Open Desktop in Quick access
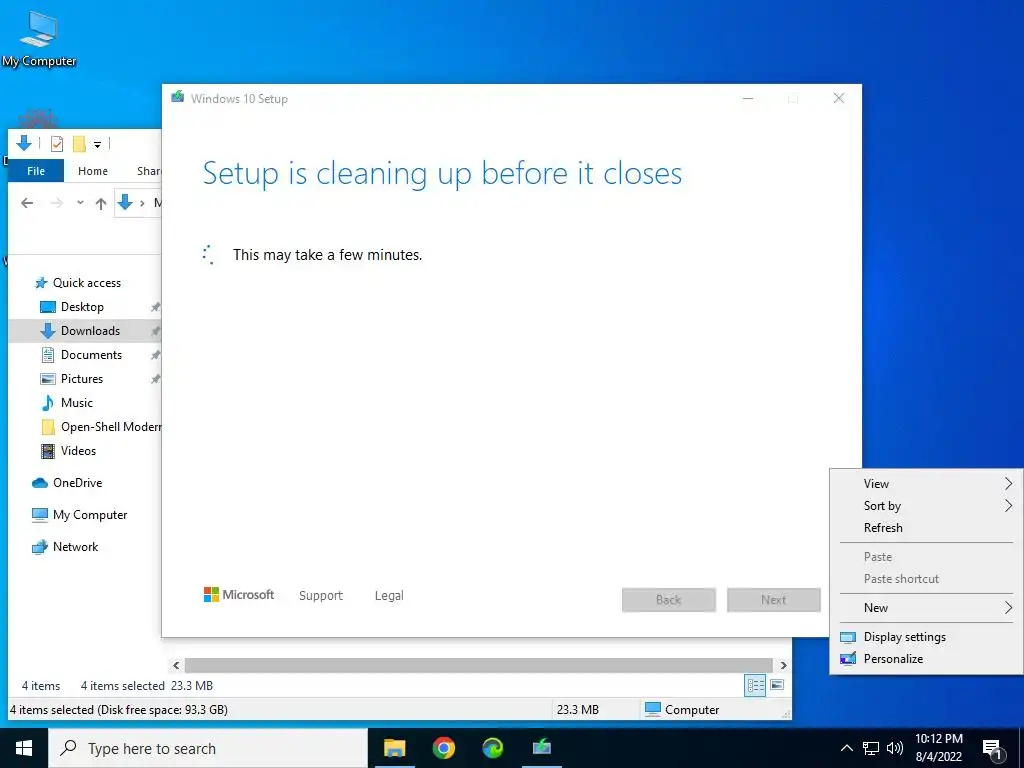1024x768 pixels. 82,307
